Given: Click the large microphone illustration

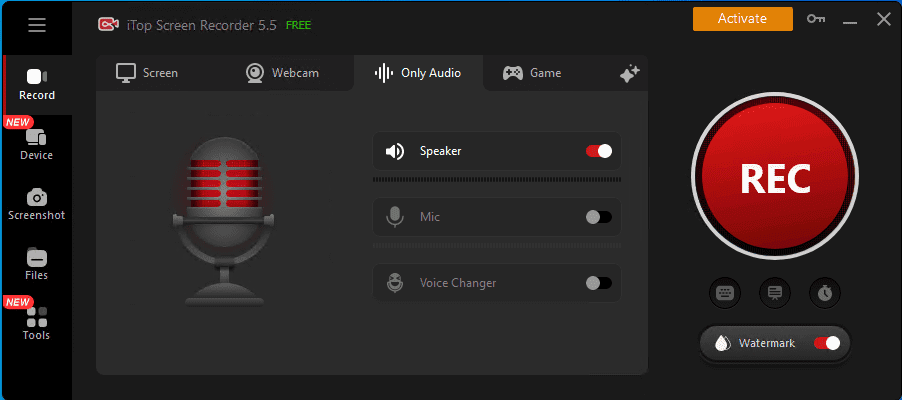Looking at the screenshot, I should click(224, 222).
